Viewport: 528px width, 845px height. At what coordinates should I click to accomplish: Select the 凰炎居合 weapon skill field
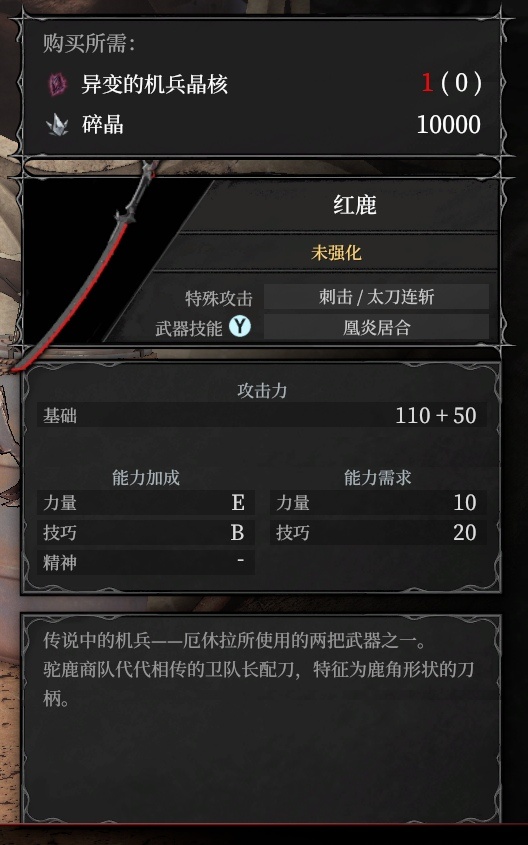coord(376,327)
